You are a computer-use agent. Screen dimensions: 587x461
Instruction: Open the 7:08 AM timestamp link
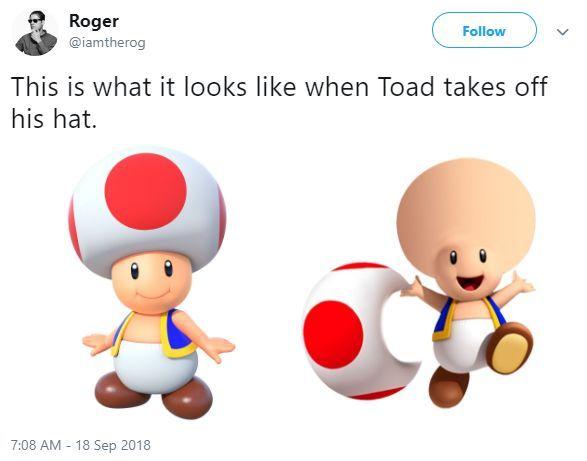pyautogui.click(x=36, y=445)
